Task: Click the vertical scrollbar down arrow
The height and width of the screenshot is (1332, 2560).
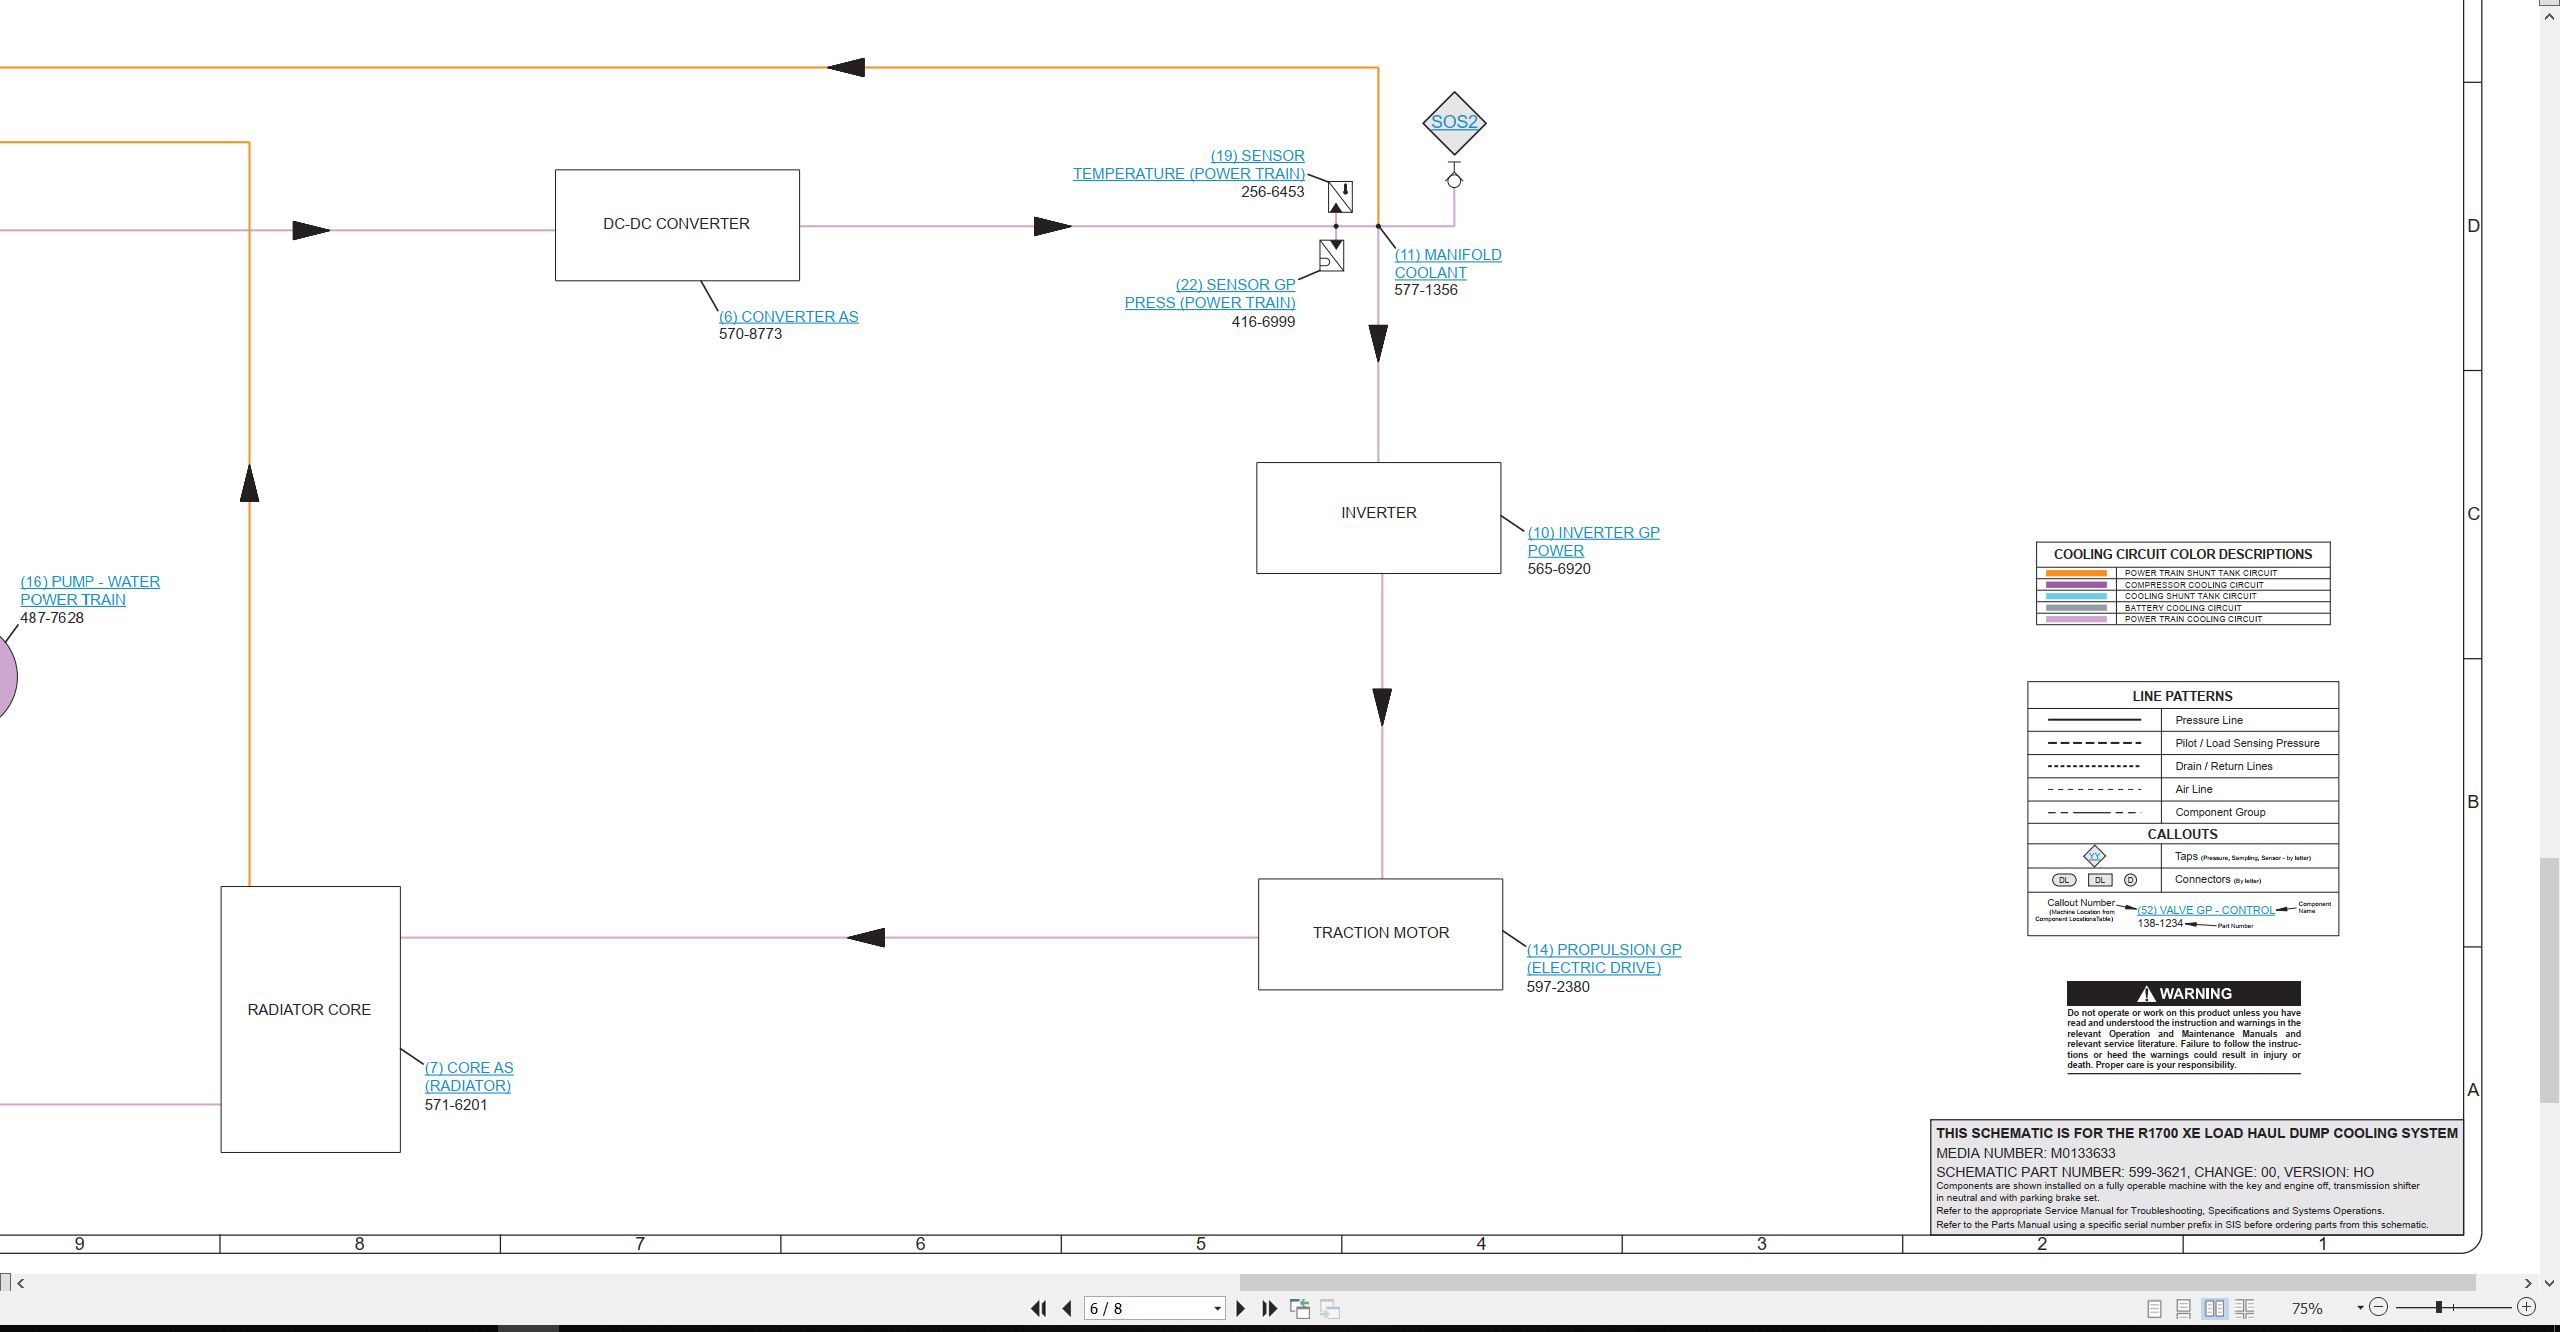Action: click(2550, 1283)
